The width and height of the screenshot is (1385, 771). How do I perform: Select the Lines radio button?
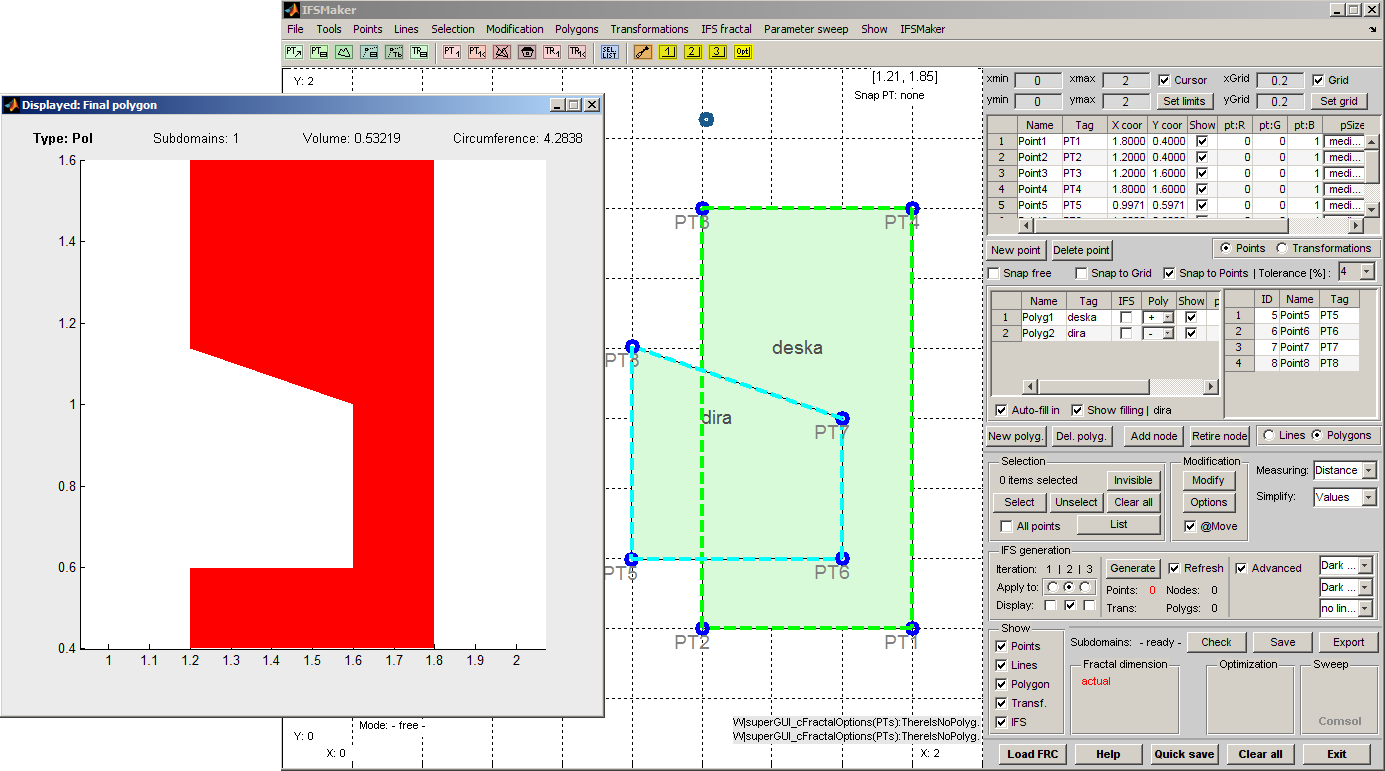(1269, 435)
